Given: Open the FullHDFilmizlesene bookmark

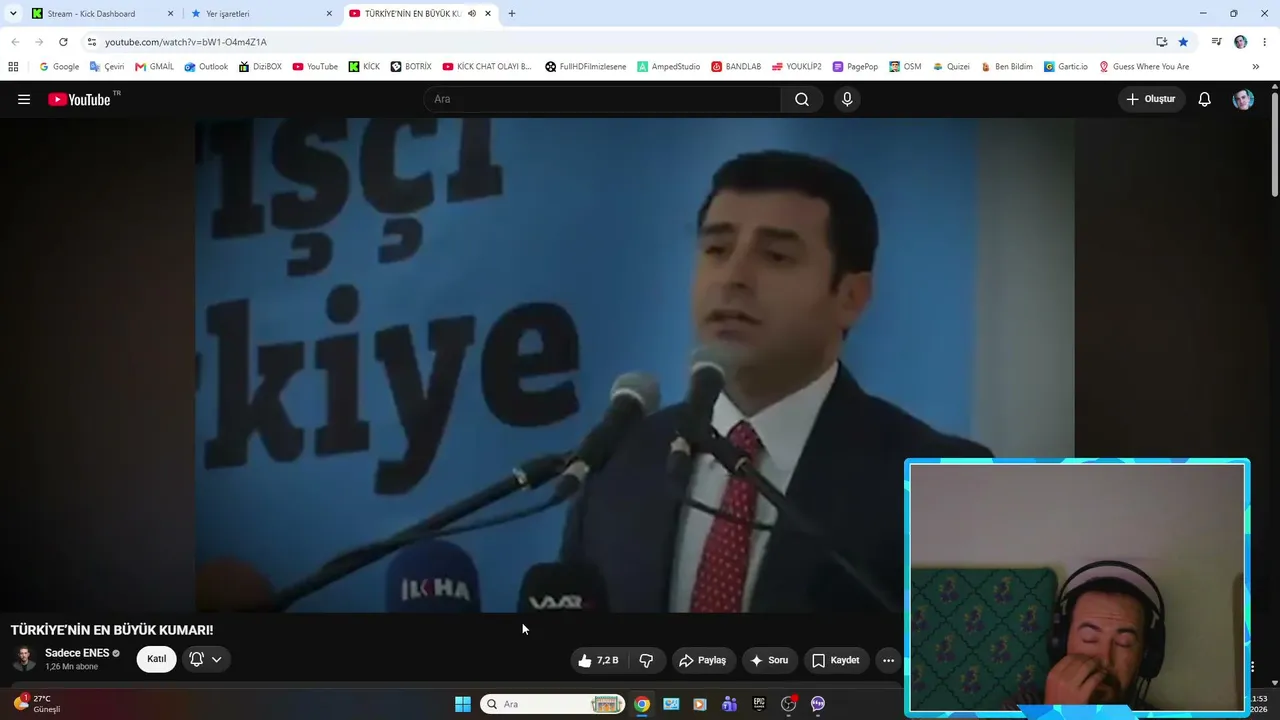Looking at the screenshot, I should [x=586, y=67].
